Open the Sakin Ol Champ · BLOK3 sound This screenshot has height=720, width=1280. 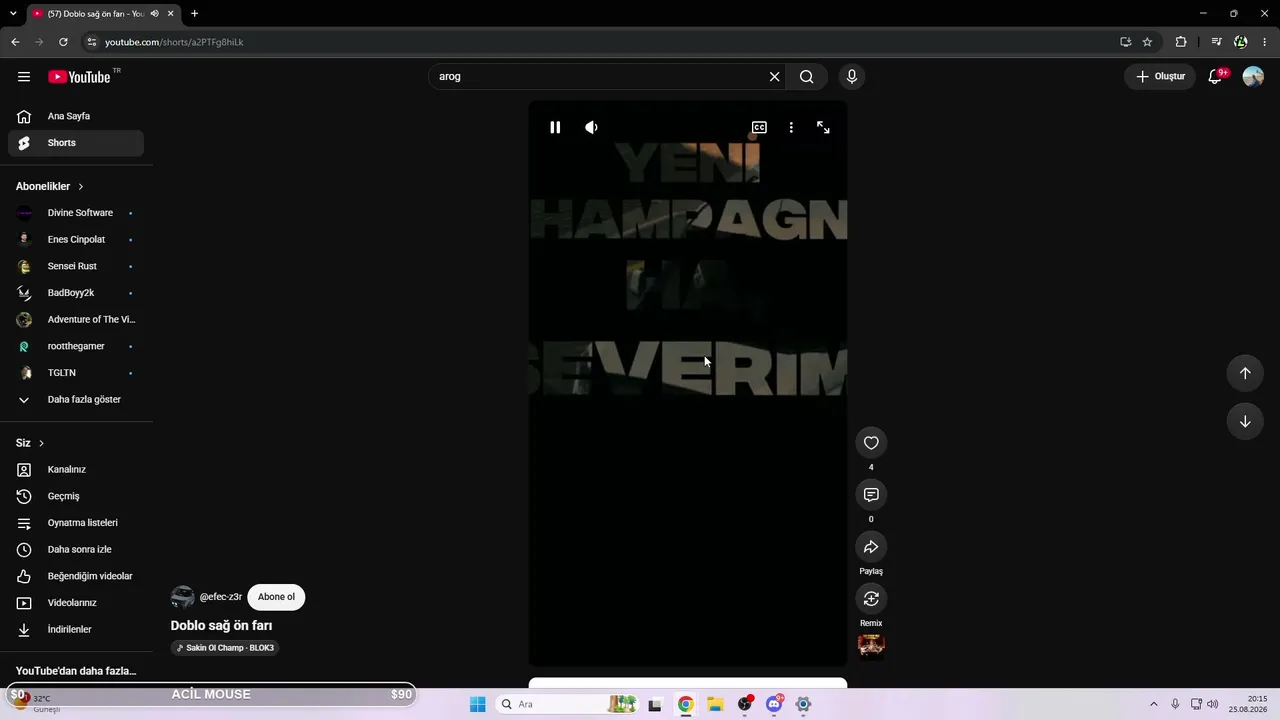224,648
